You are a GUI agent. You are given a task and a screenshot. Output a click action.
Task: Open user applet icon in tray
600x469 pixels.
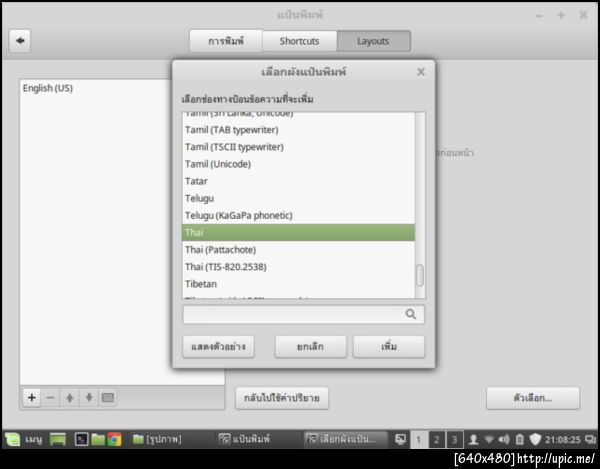click(x=473, y=439)
